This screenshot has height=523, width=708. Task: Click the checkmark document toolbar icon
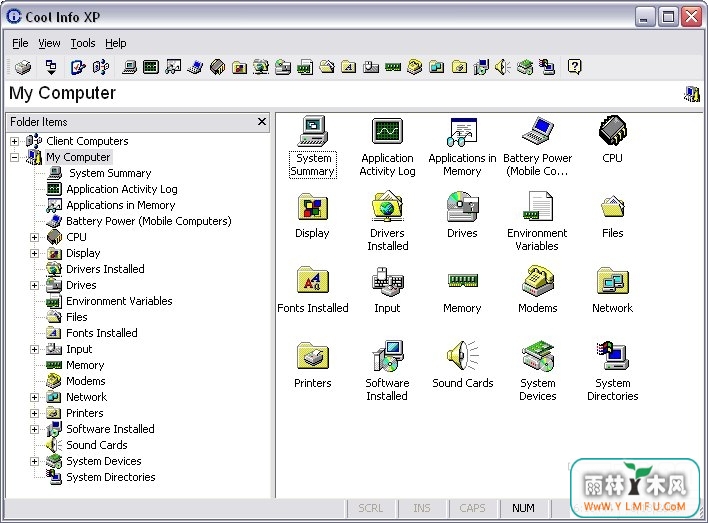[x=78, y=67]
